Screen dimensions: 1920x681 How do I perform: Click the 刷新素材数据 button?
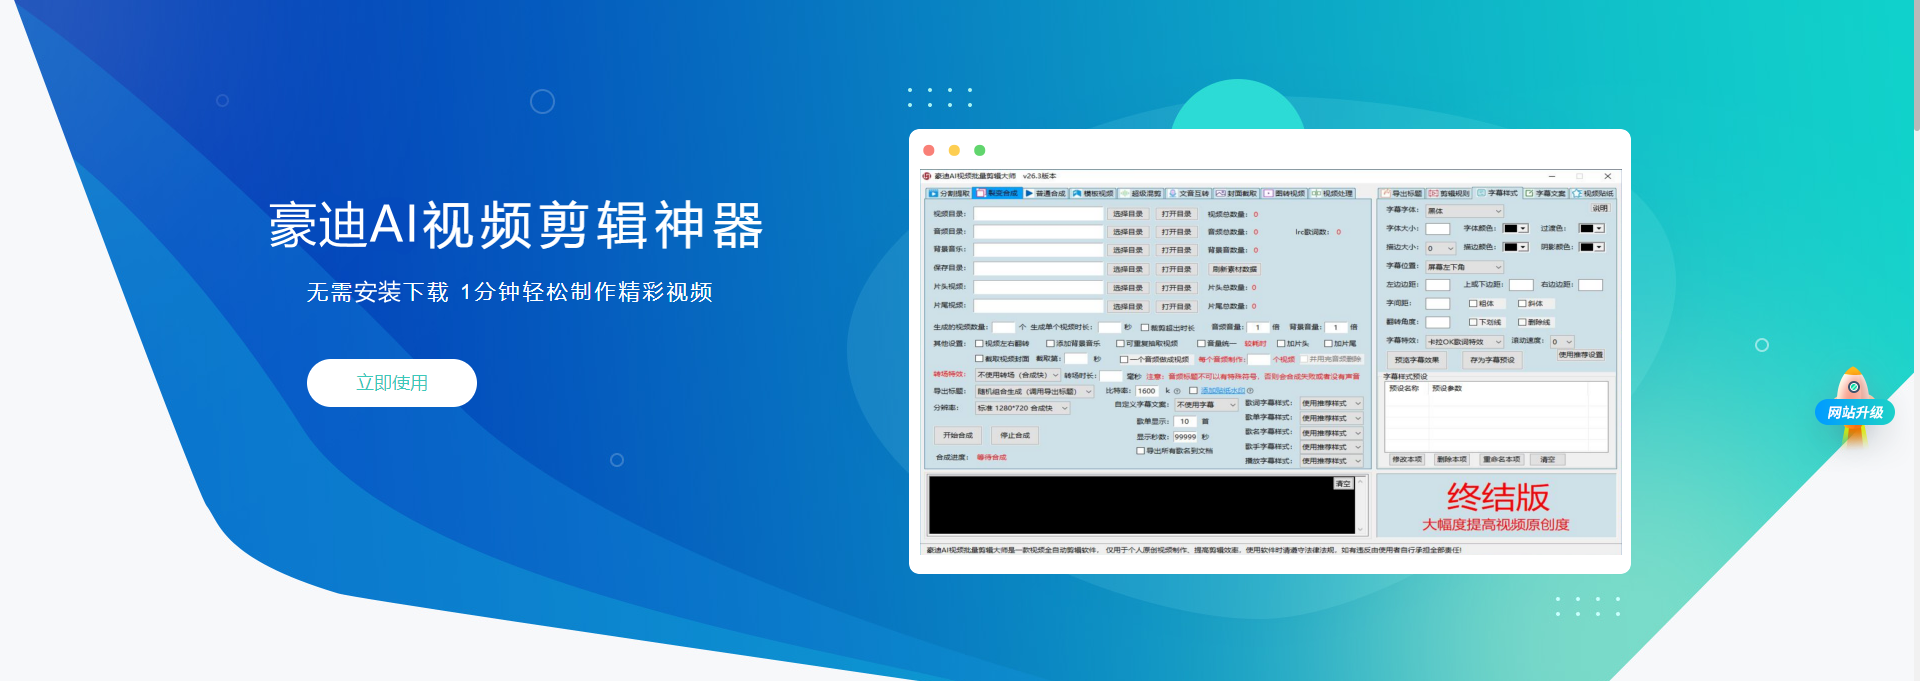pyautogui.click(x=1234, y=269)
